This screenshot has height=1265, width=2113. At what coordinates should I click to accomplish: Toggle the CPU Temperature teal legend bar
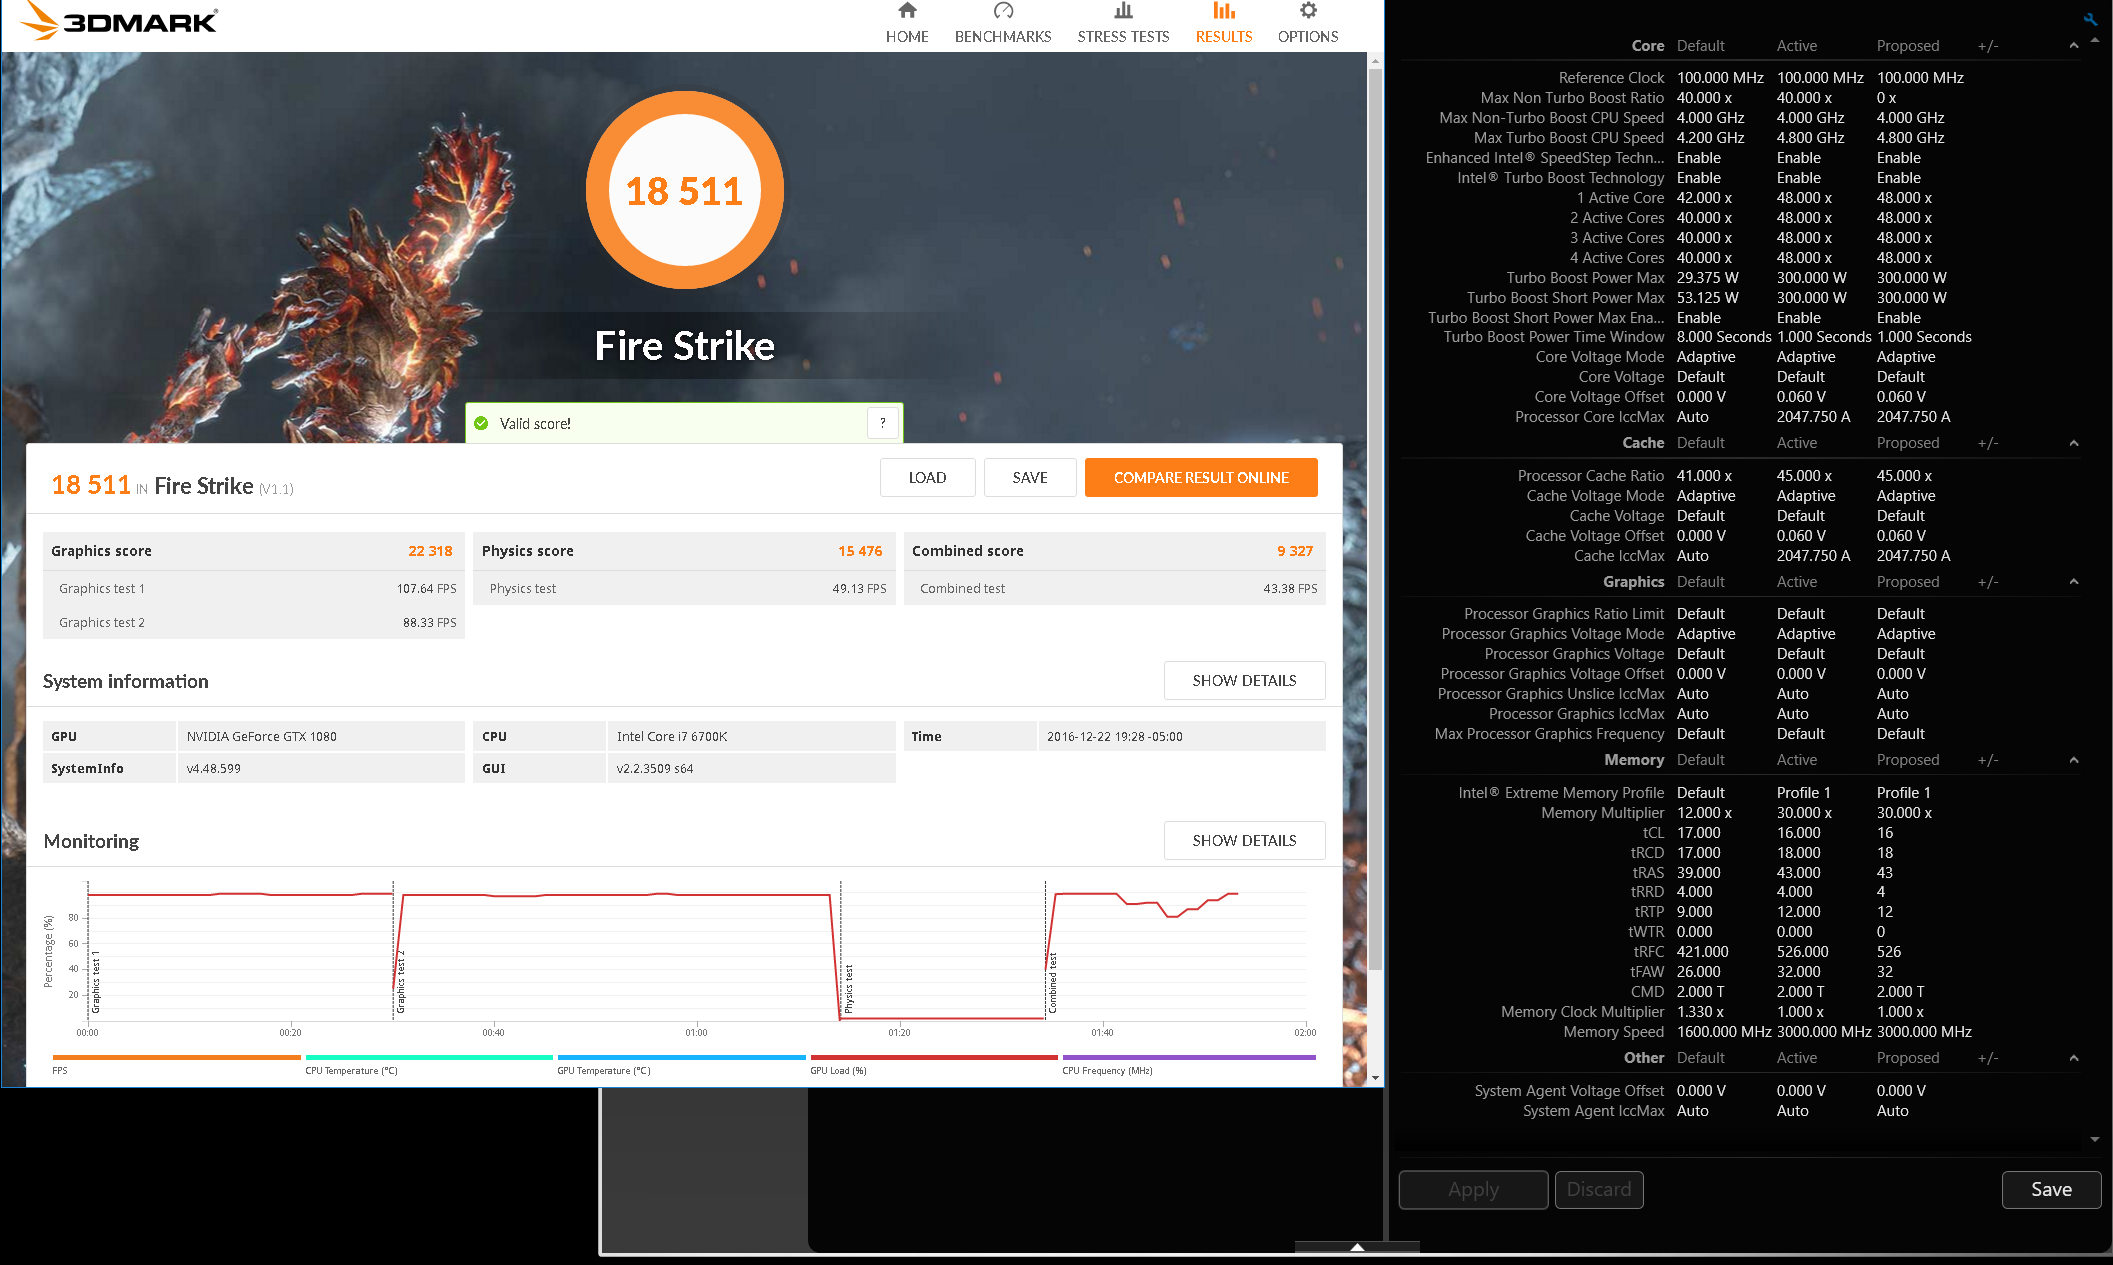(x=429, y=1057)
